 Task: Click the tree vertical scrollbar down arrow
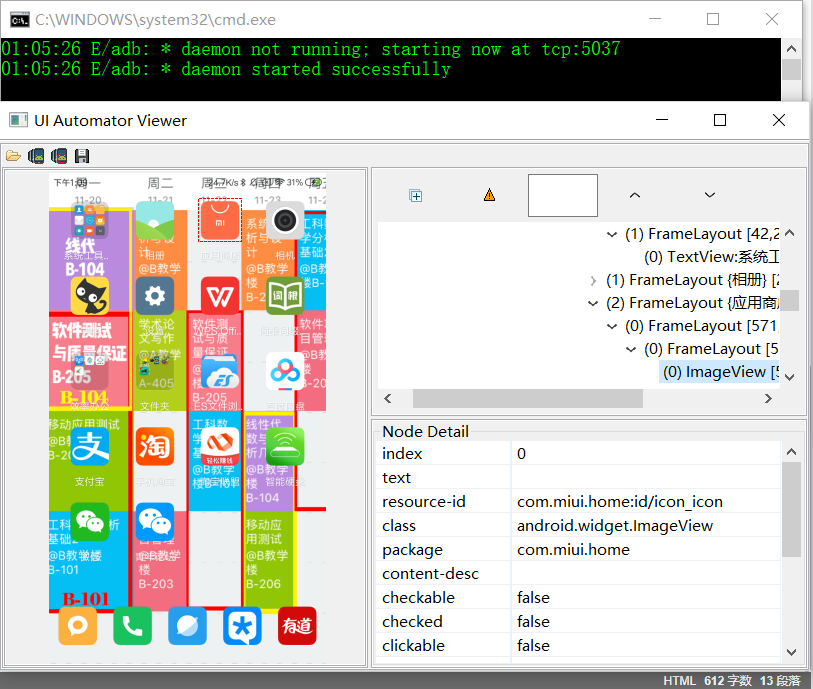pos(790,377)
